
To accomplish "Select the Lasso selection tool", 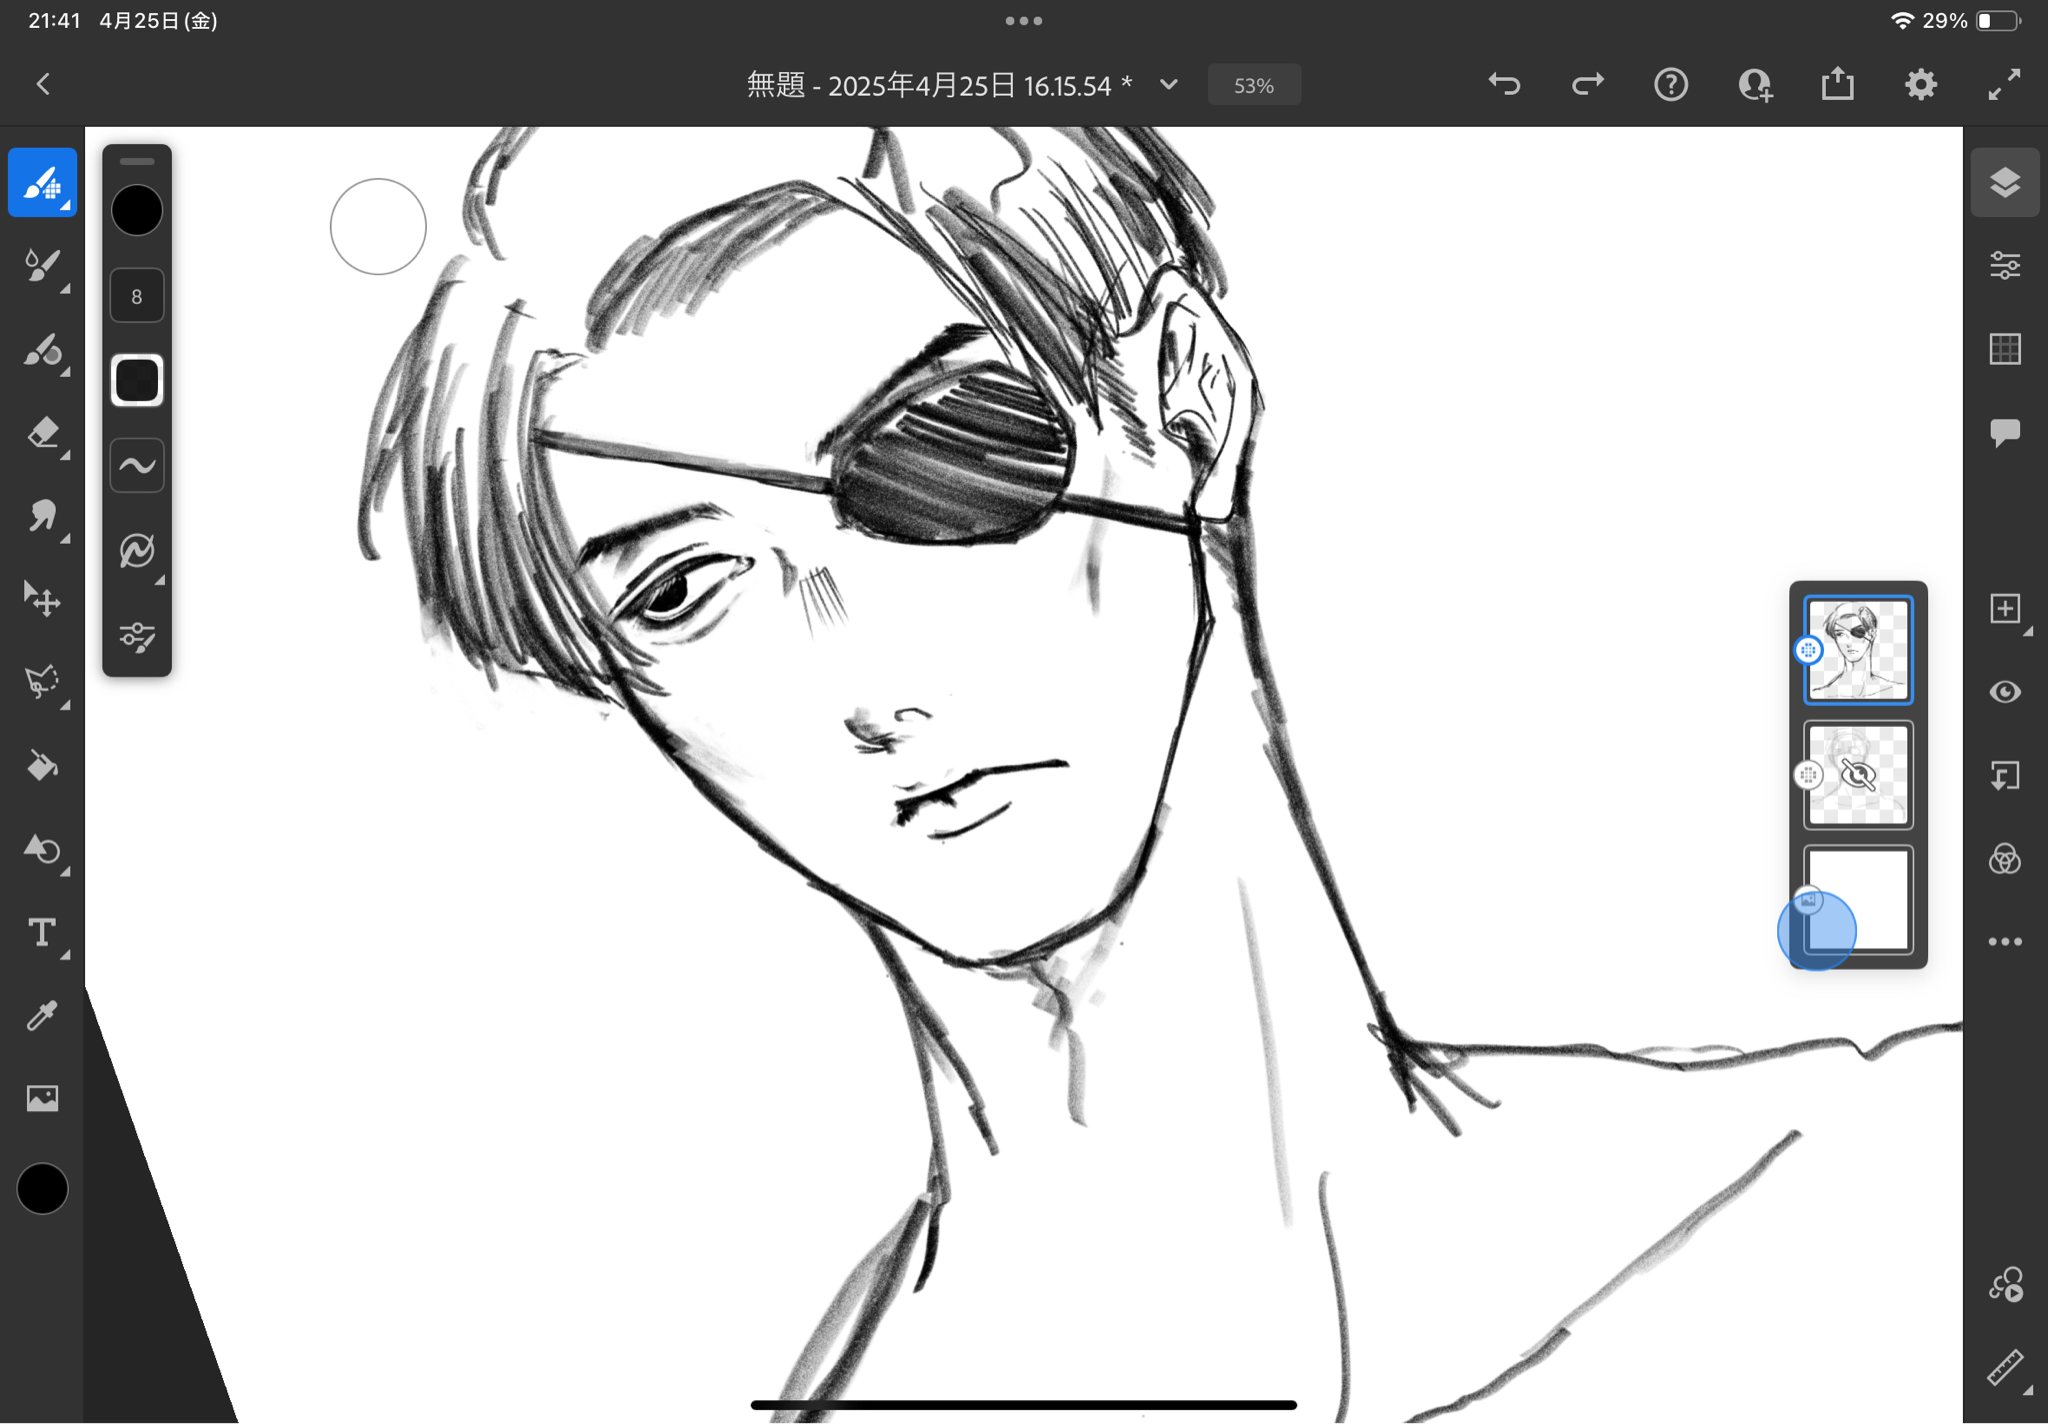I will pyautogui.click(x=42, y=682).
